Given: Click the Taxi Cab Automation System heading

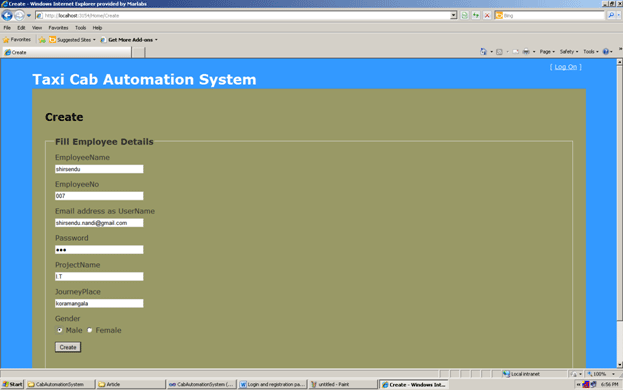Looking at the screenshot, I should (144, 79).
